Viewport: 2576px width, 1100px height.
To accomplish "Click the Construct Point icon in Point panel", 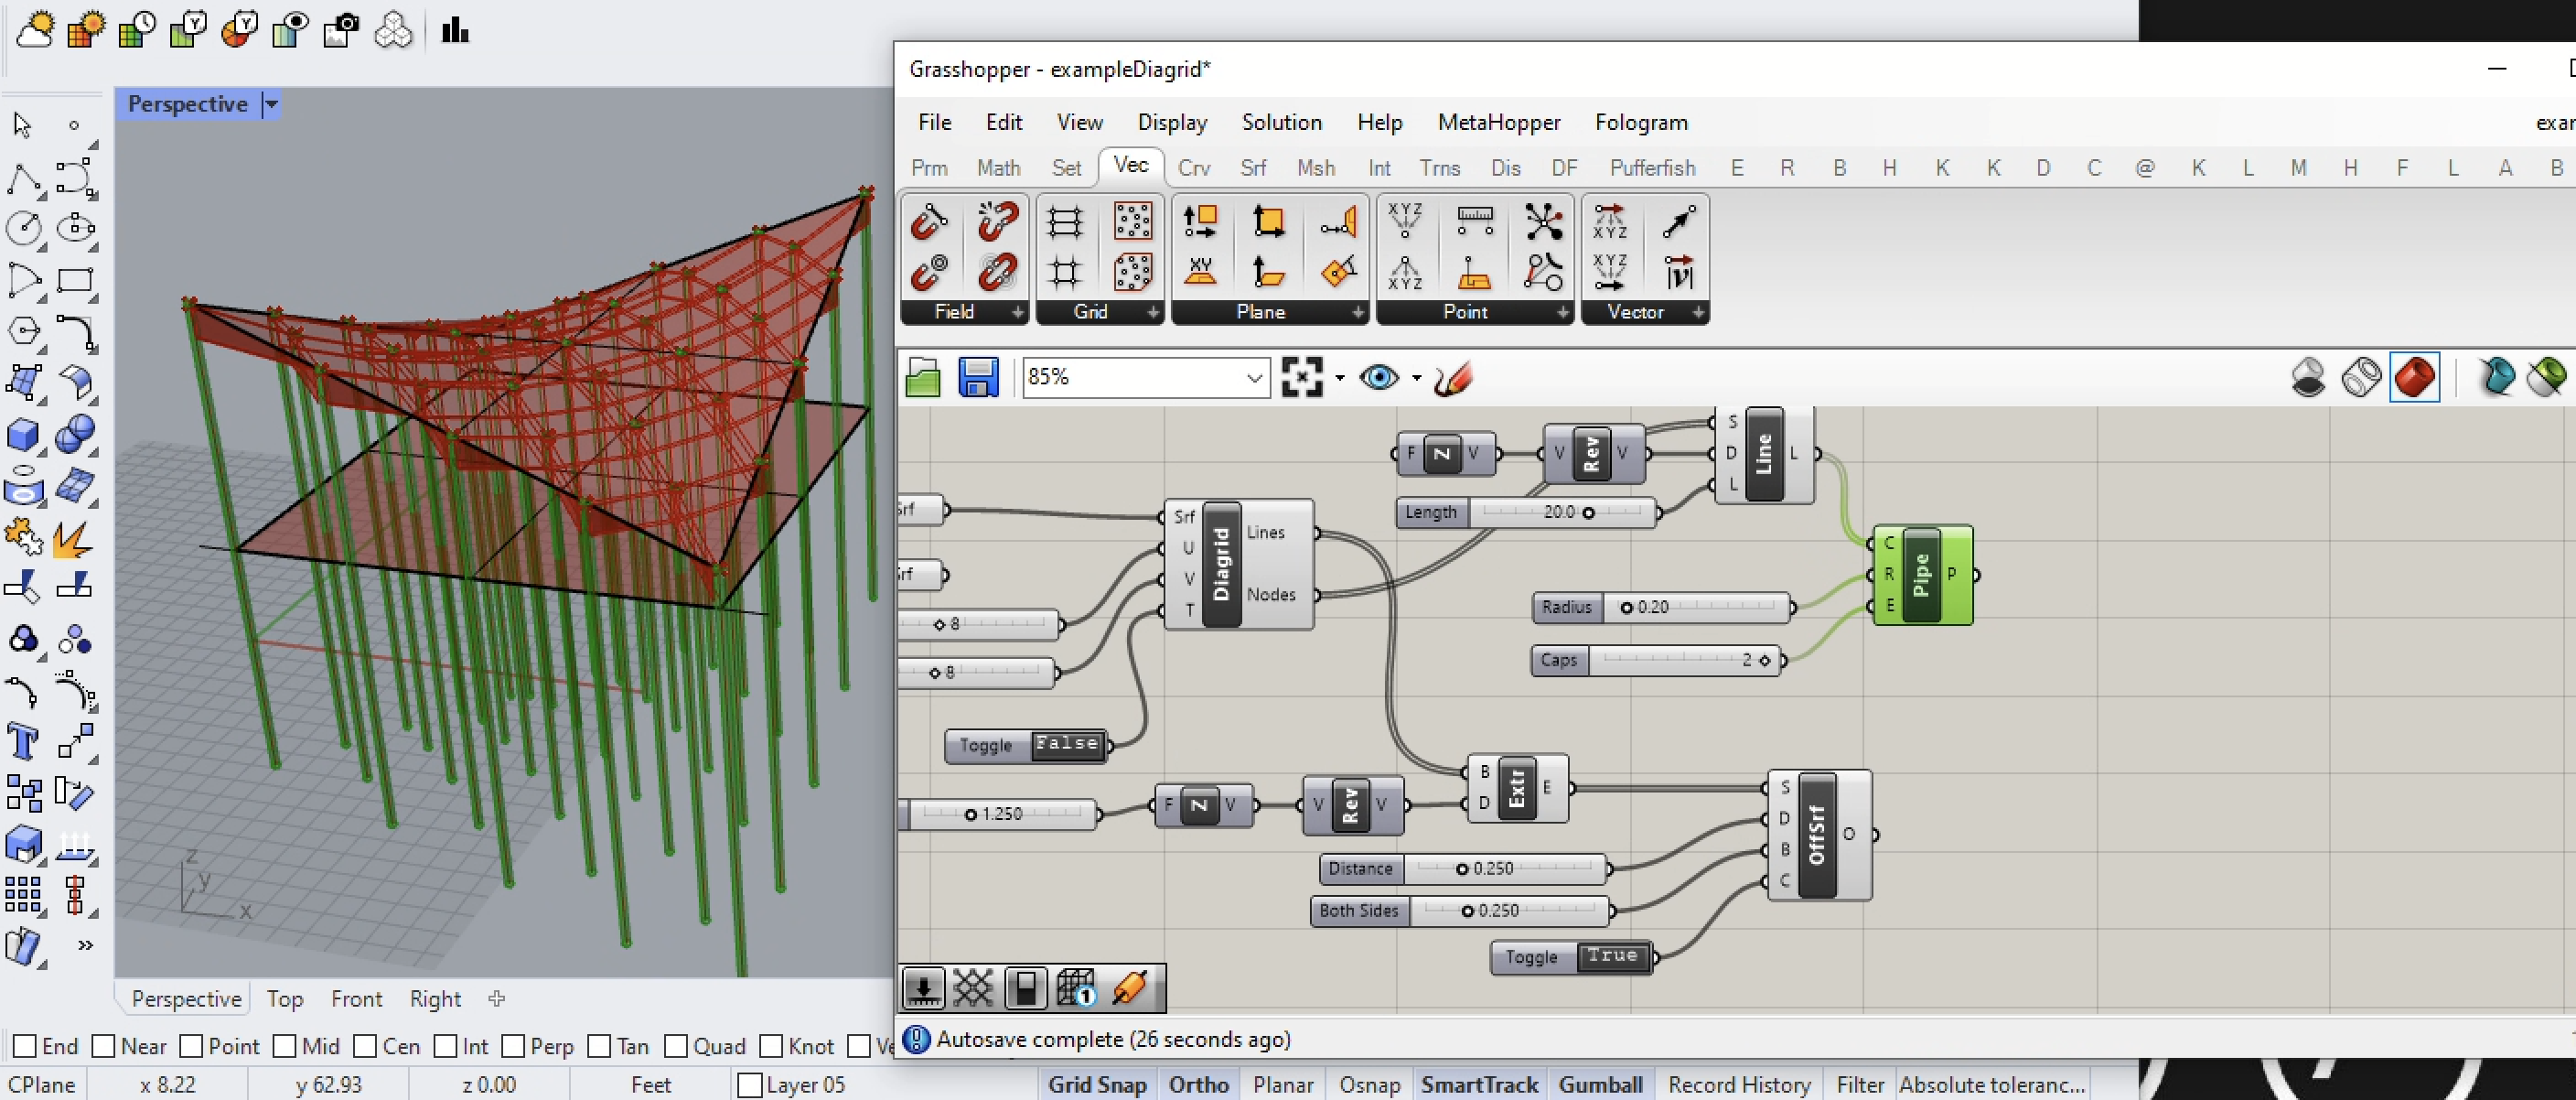I will pyautogui.click(x=1405, y=221).
